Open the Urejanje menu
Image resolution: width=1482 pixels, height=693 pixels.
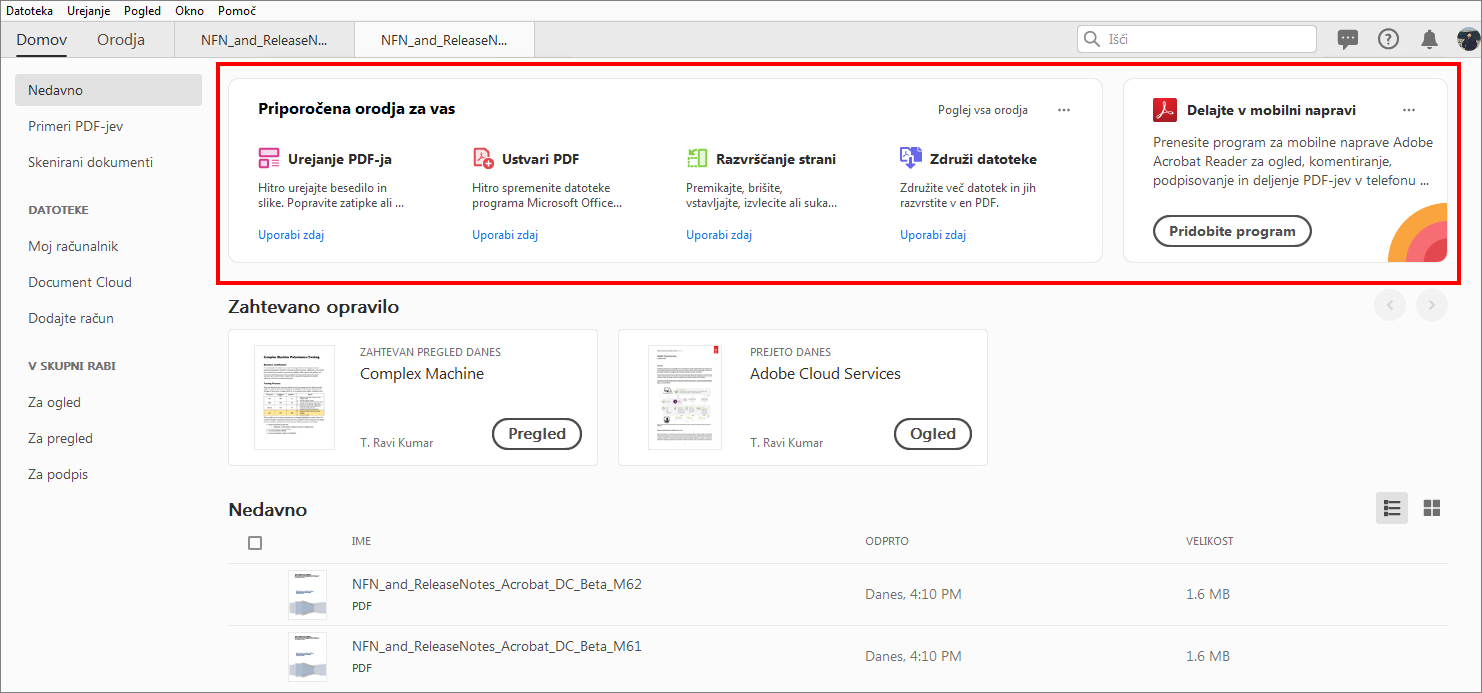[x=89, y=11]
